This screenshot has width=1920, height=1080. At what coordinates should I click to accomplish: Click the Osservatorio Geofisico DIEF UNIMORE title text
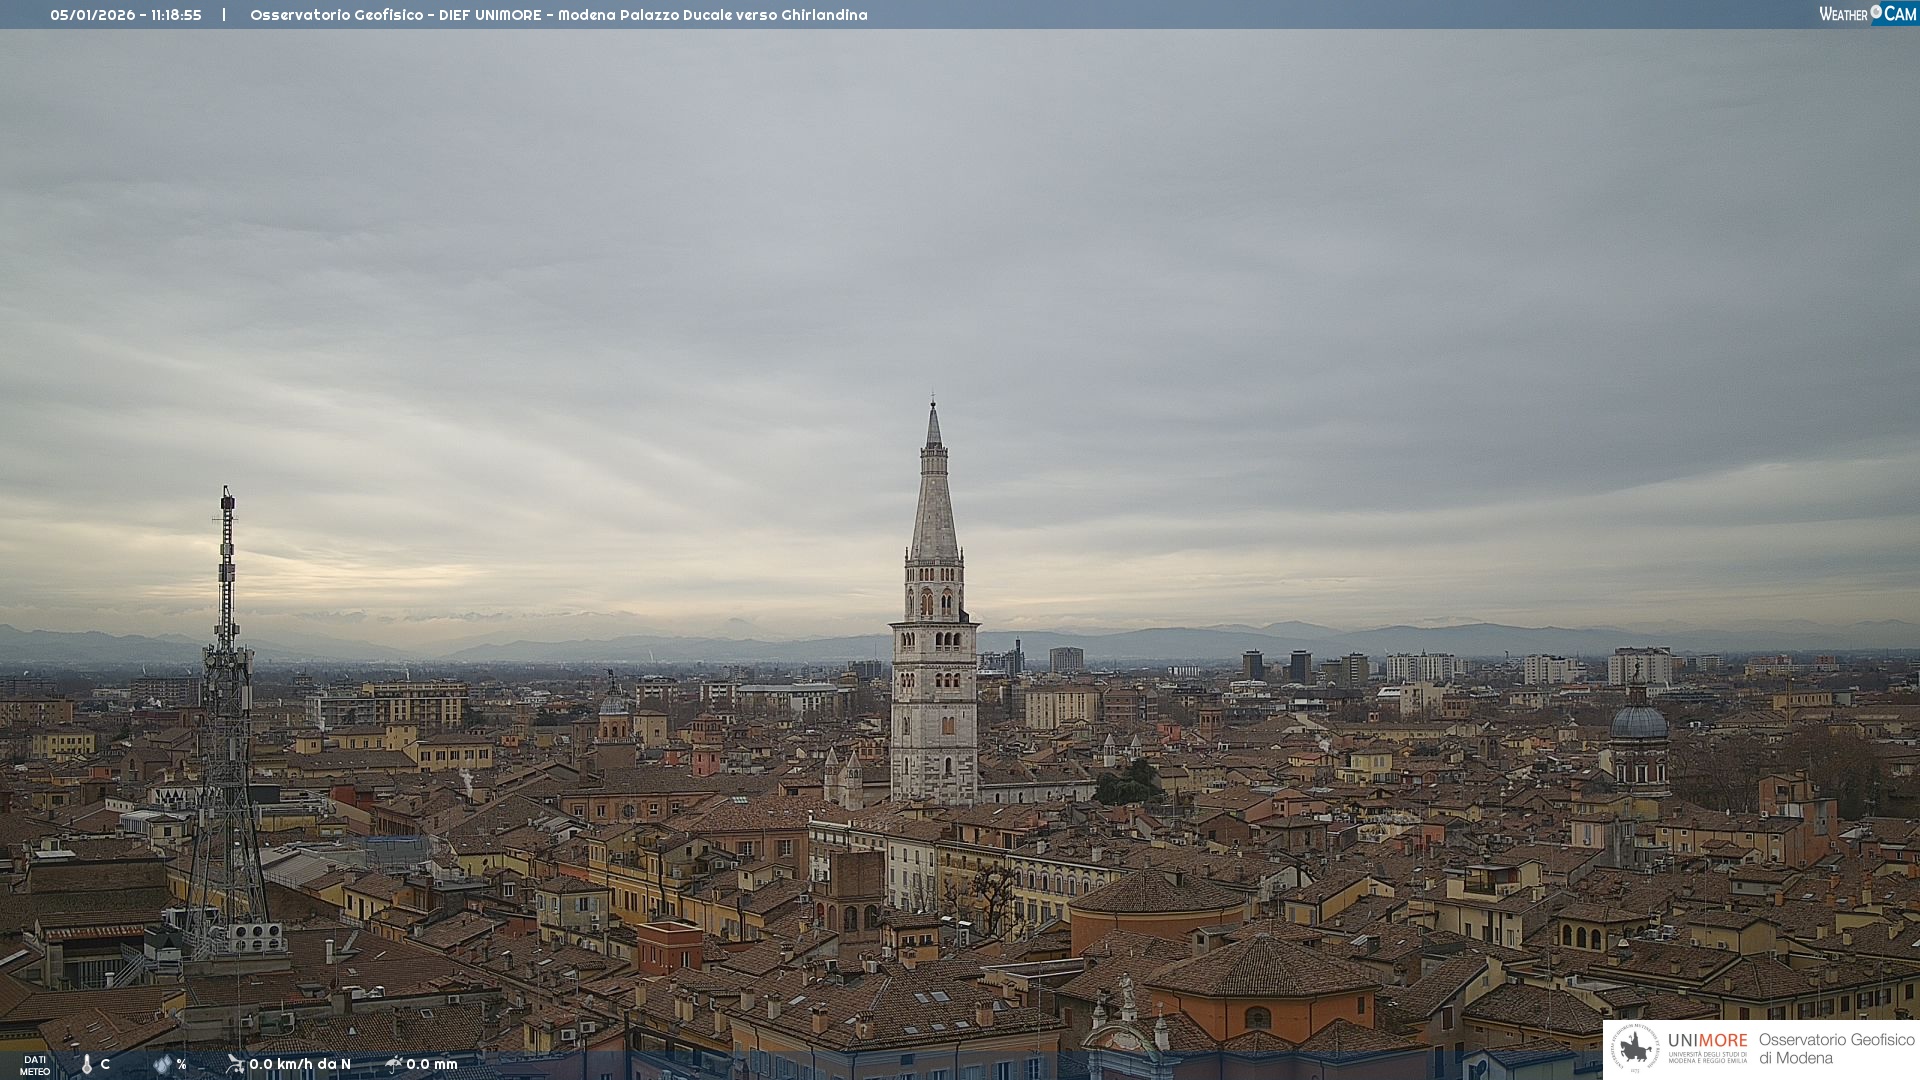pos(558,15)
